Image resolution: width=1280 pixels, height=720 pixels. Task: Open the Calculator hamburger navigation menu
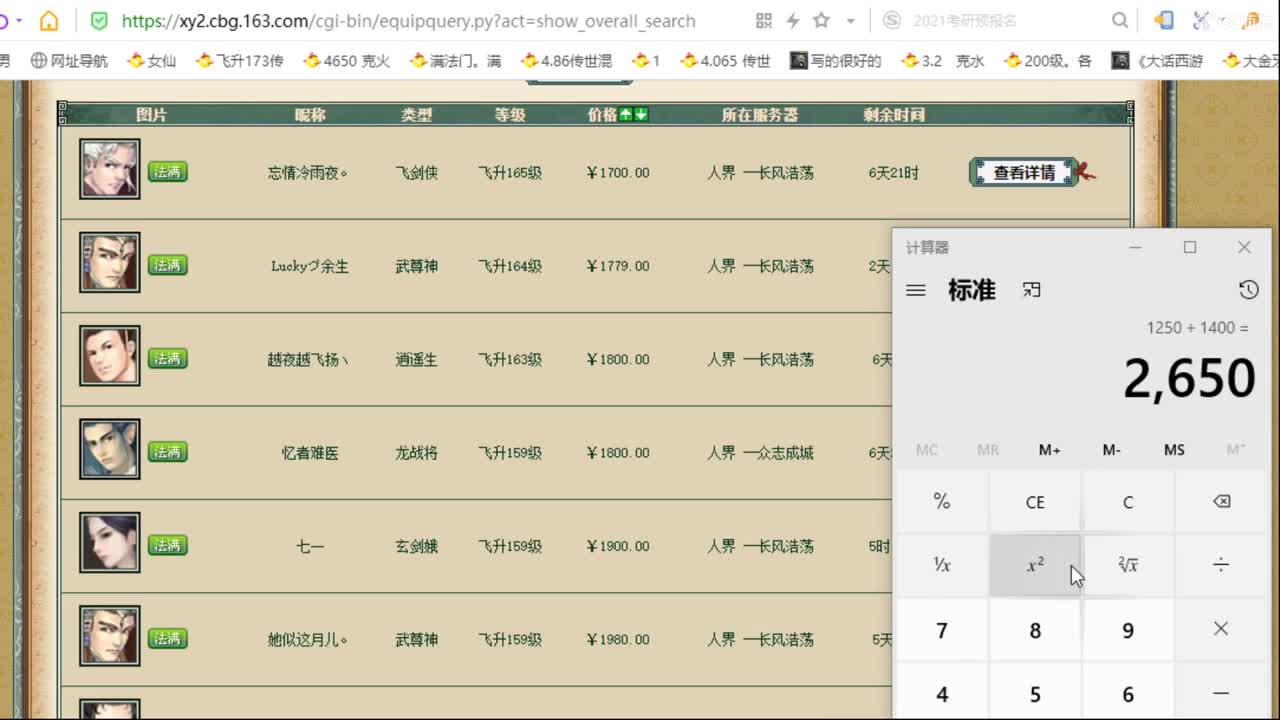coord(915,290)
